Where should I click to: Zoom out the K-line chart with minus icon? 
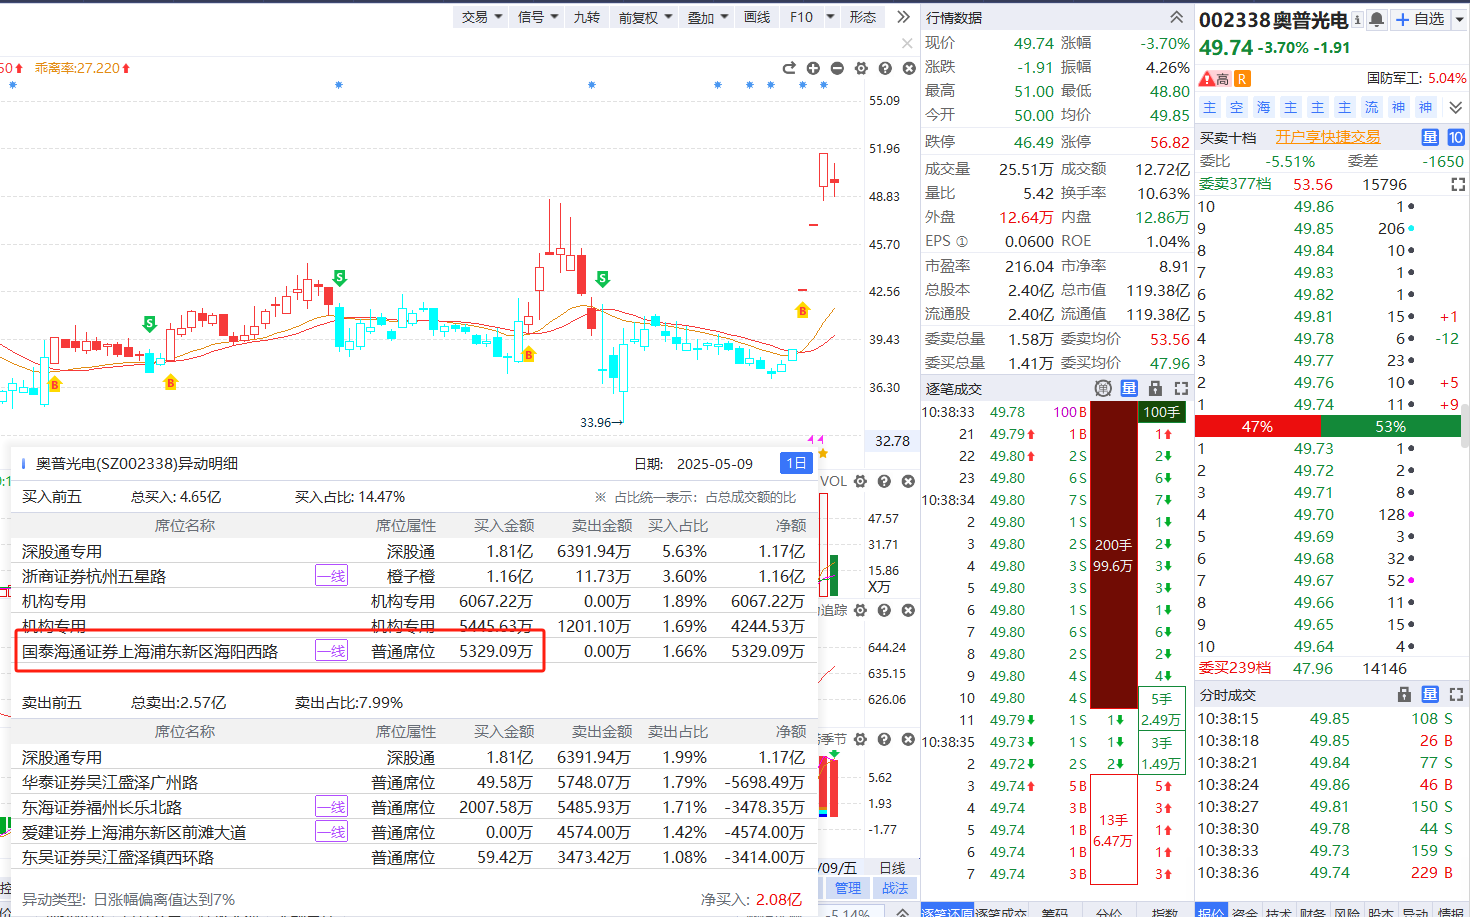837,68
